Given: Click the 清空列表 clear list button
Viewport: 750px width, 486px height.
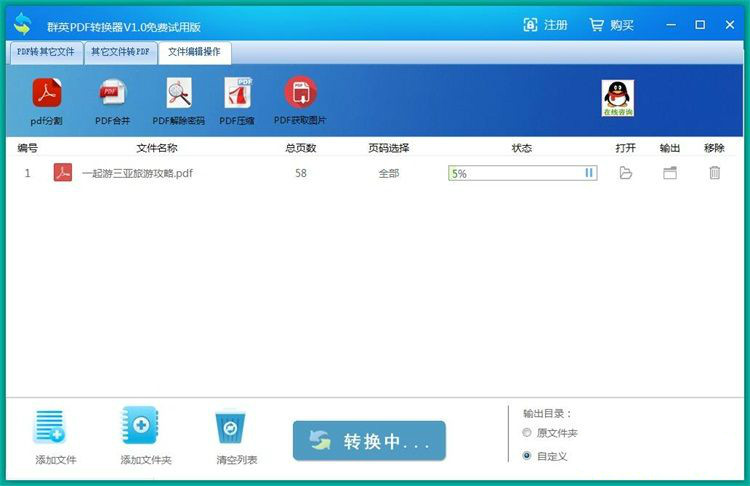Looking at the screenshot, I should coord(236,438).
